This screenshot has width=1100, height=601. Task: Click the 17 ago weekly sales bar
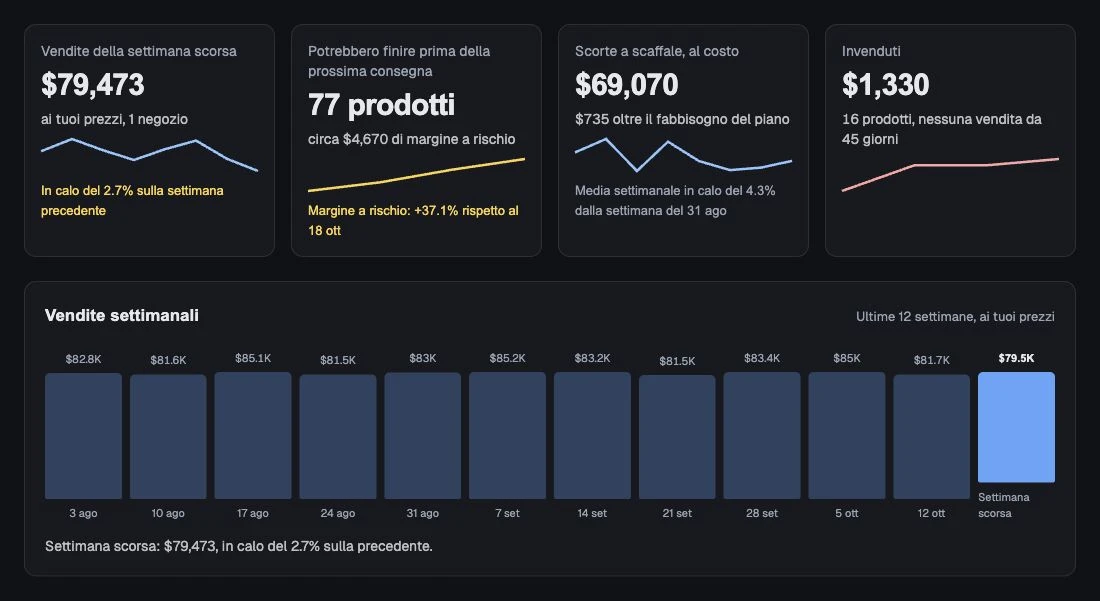253,435
